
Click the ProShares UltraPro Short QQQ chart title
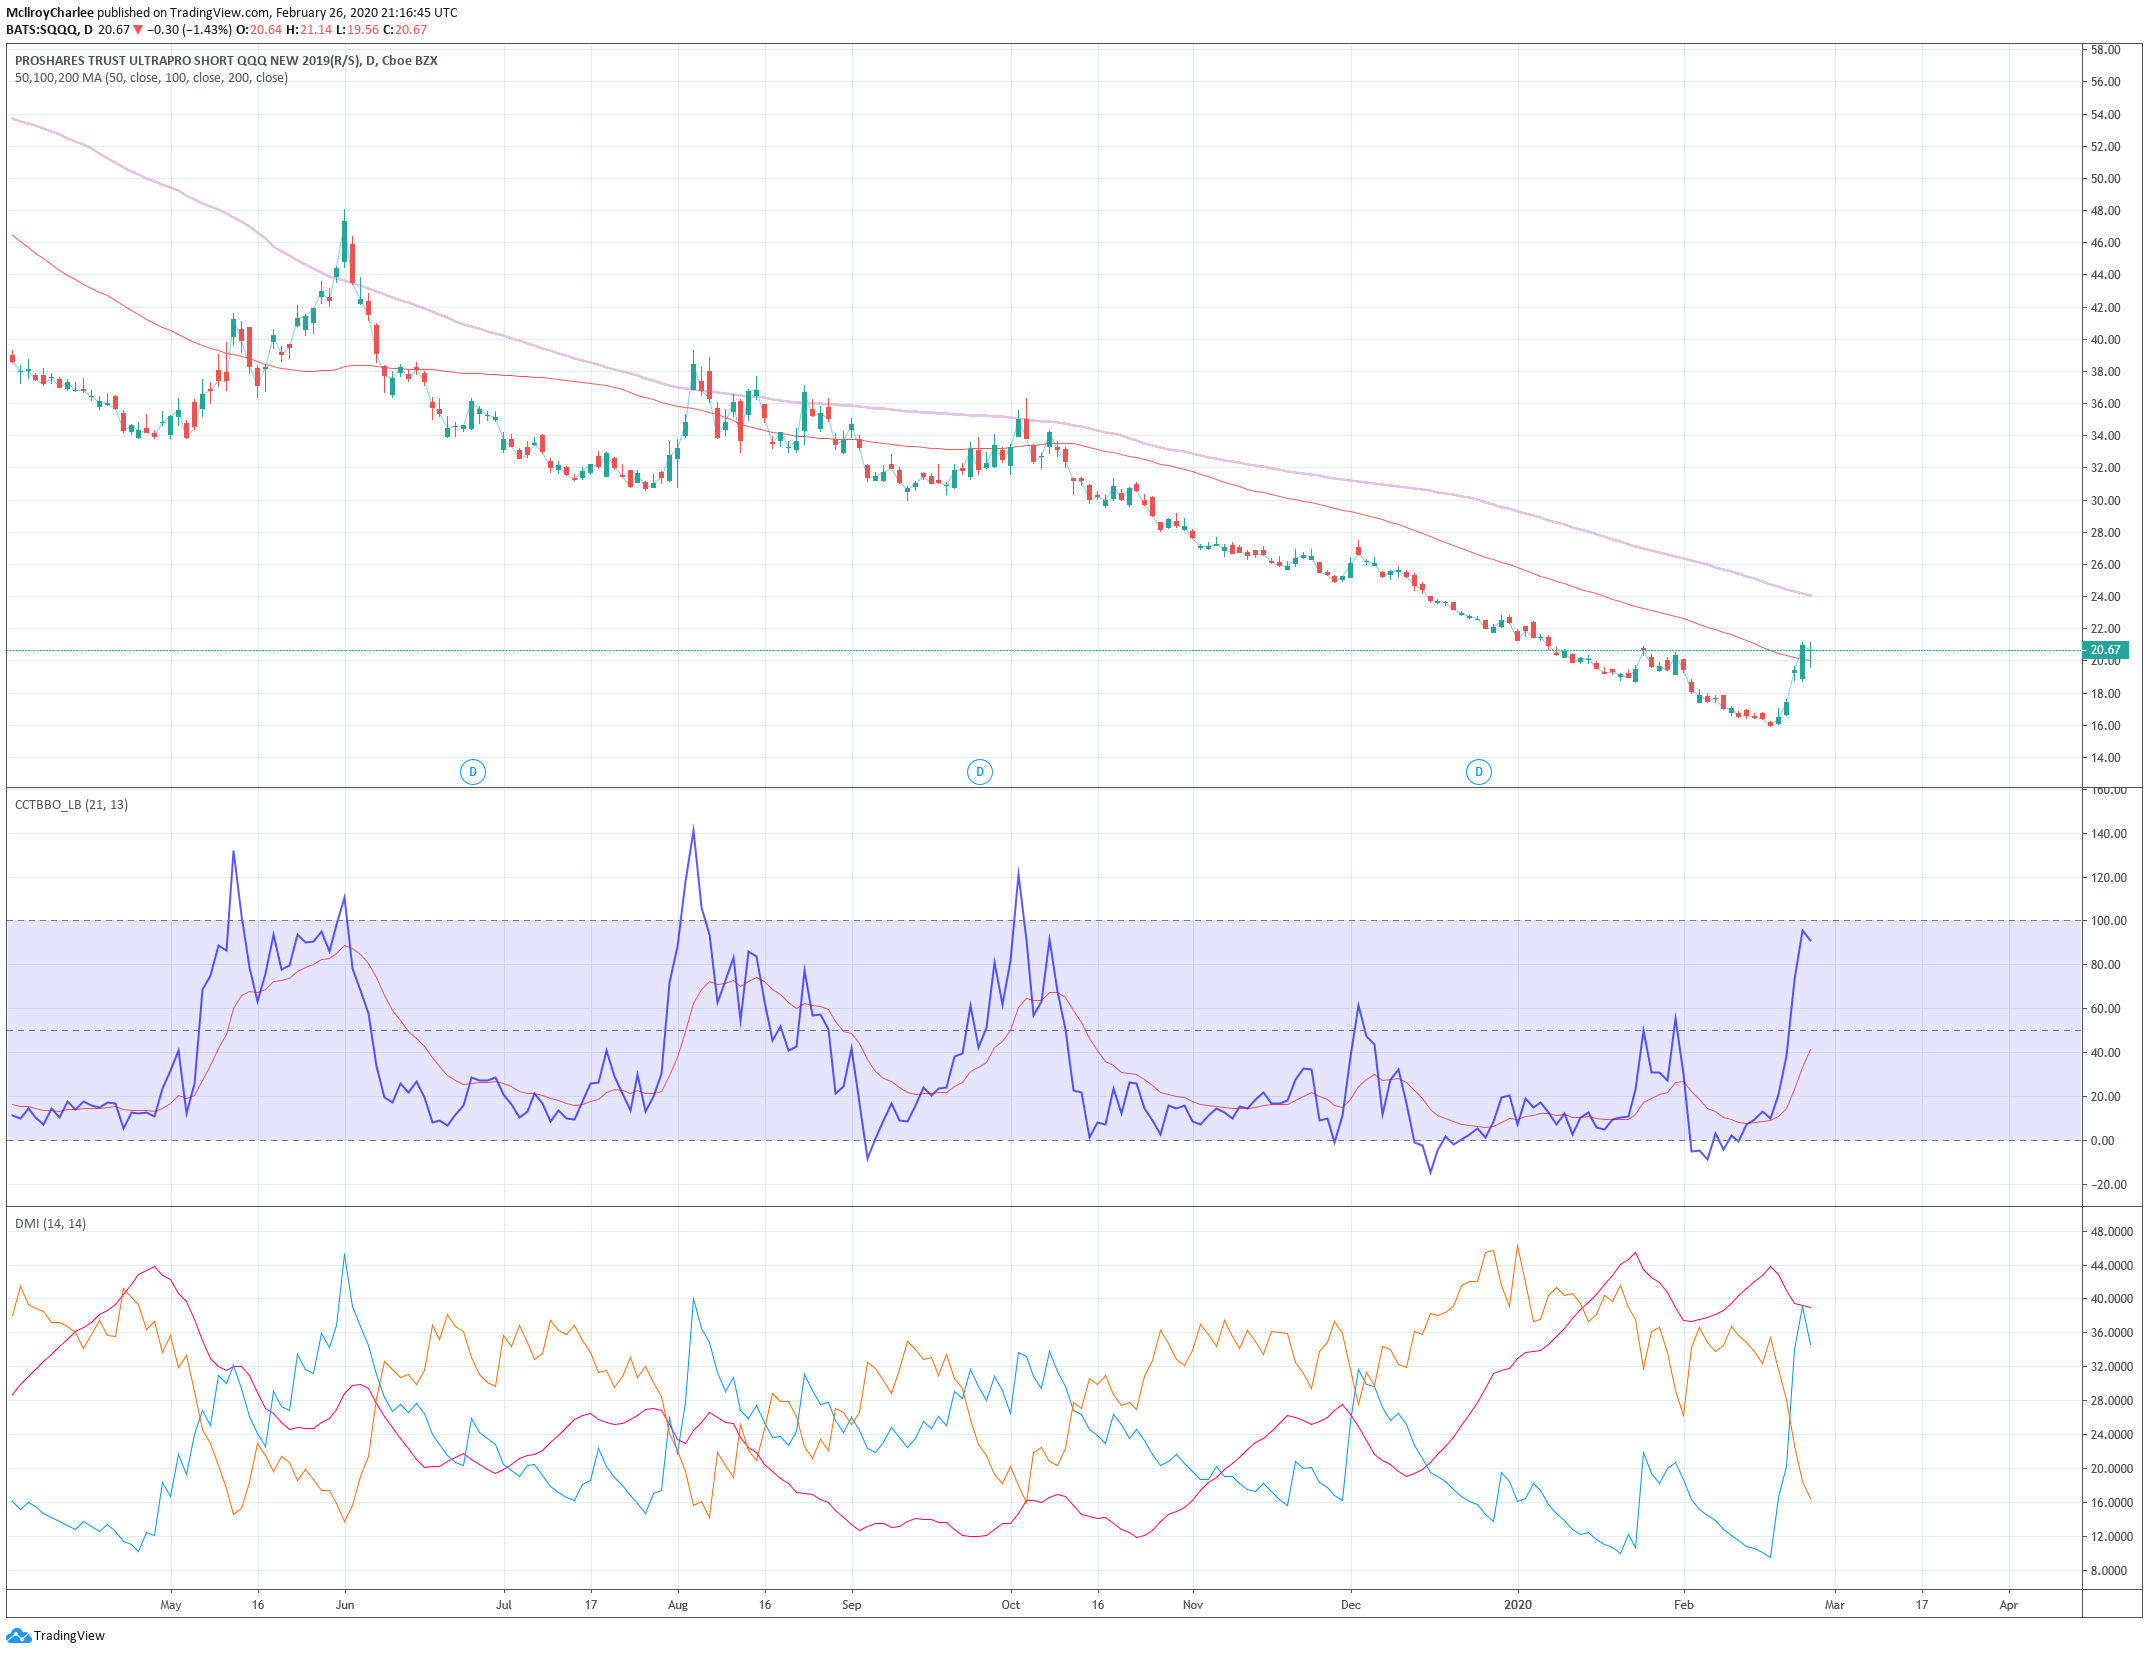point(226,61)
